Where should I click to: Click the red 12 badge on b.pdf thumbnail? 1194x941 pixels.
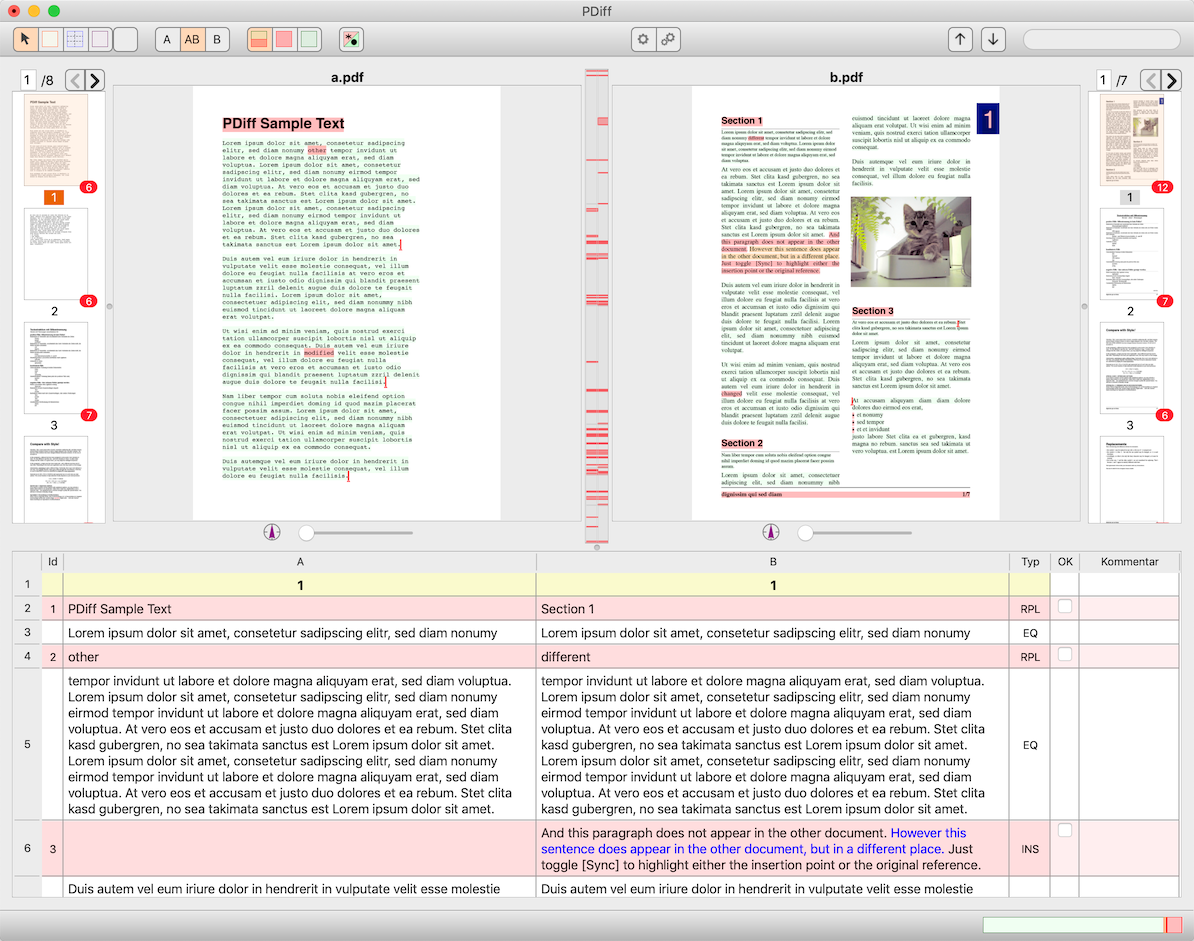[x=1162, y=187]
